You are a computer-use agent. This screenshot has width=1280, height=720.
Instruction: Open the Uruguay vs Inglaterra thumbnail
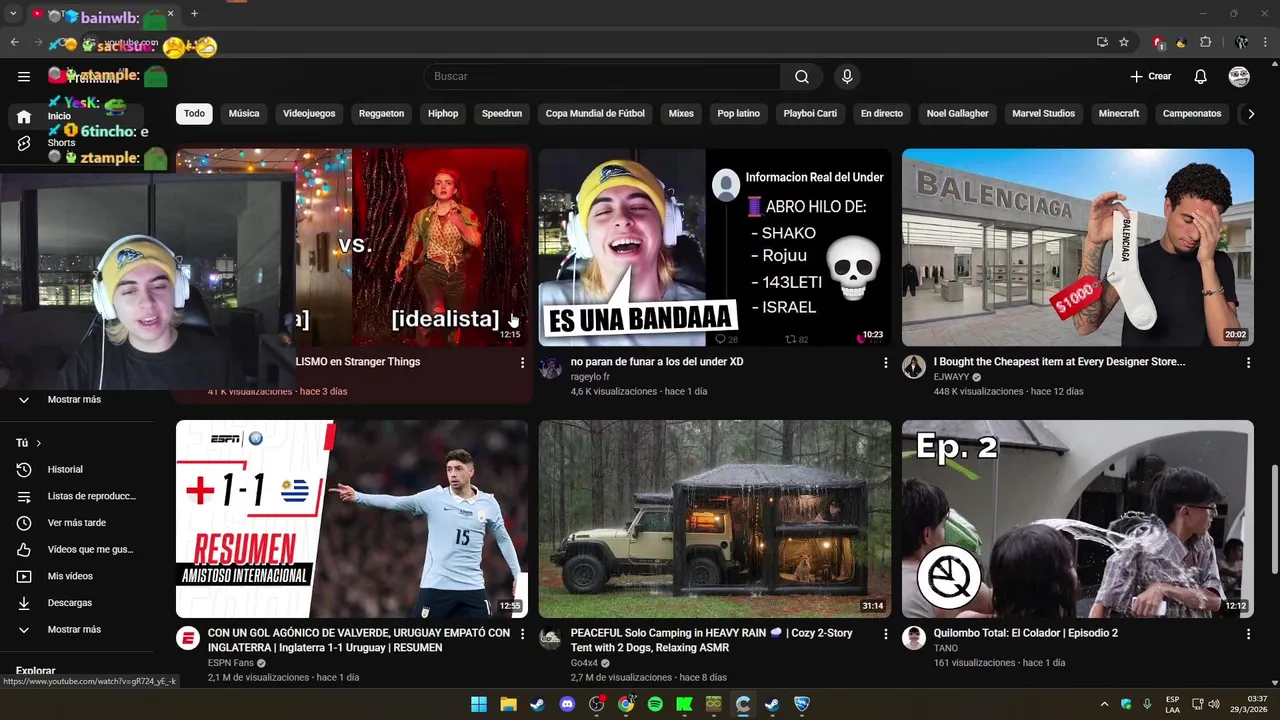tap(352, 519)
